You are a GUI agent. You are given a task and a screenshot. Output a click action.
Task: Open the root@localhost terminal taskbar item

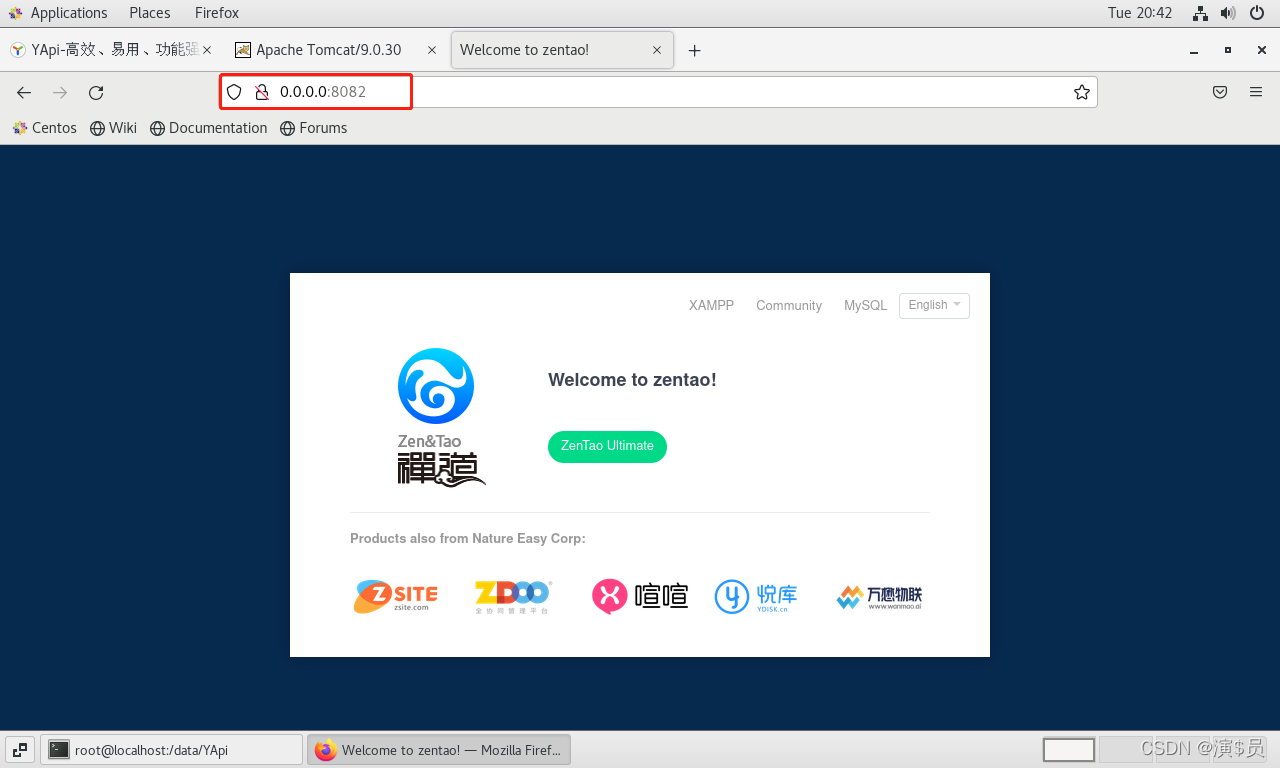171,750
